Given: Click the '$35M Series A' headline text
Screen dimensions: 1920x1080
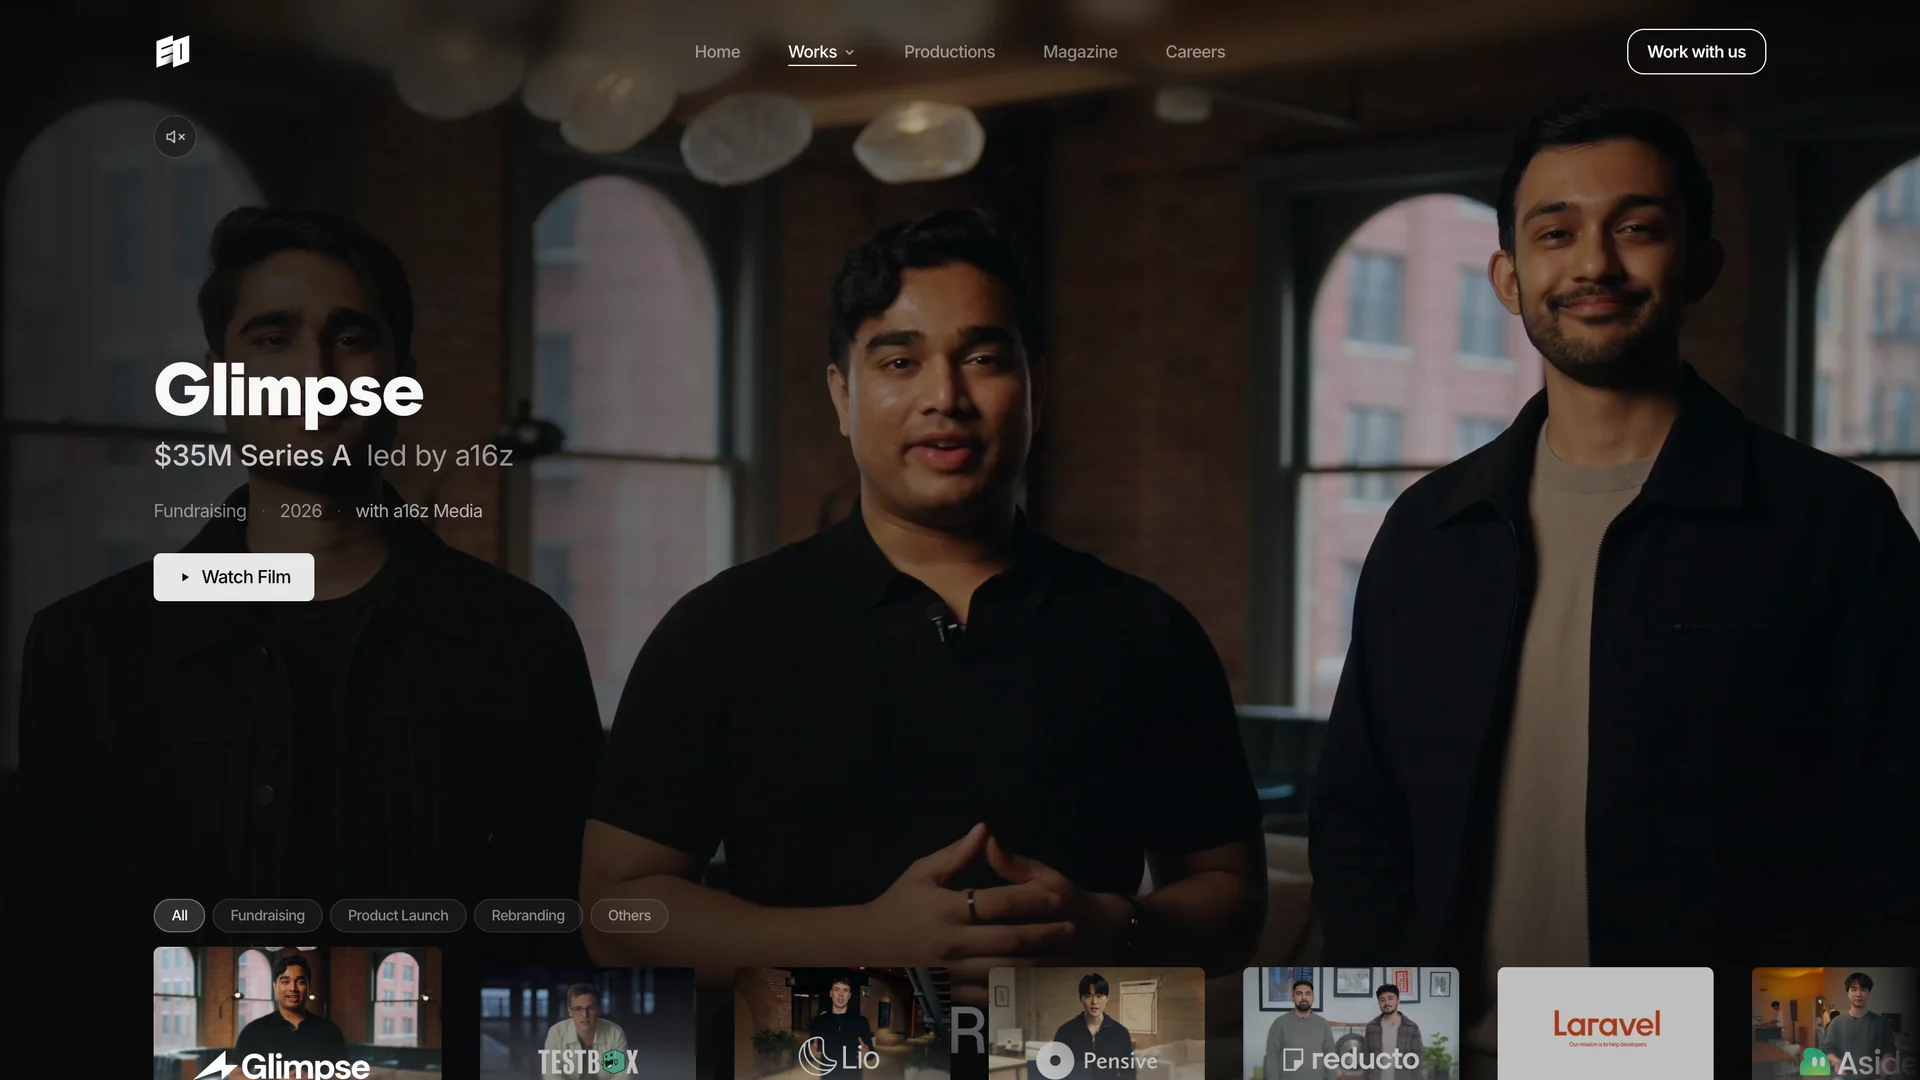Looking at the screenshot, I should point(252,456).
